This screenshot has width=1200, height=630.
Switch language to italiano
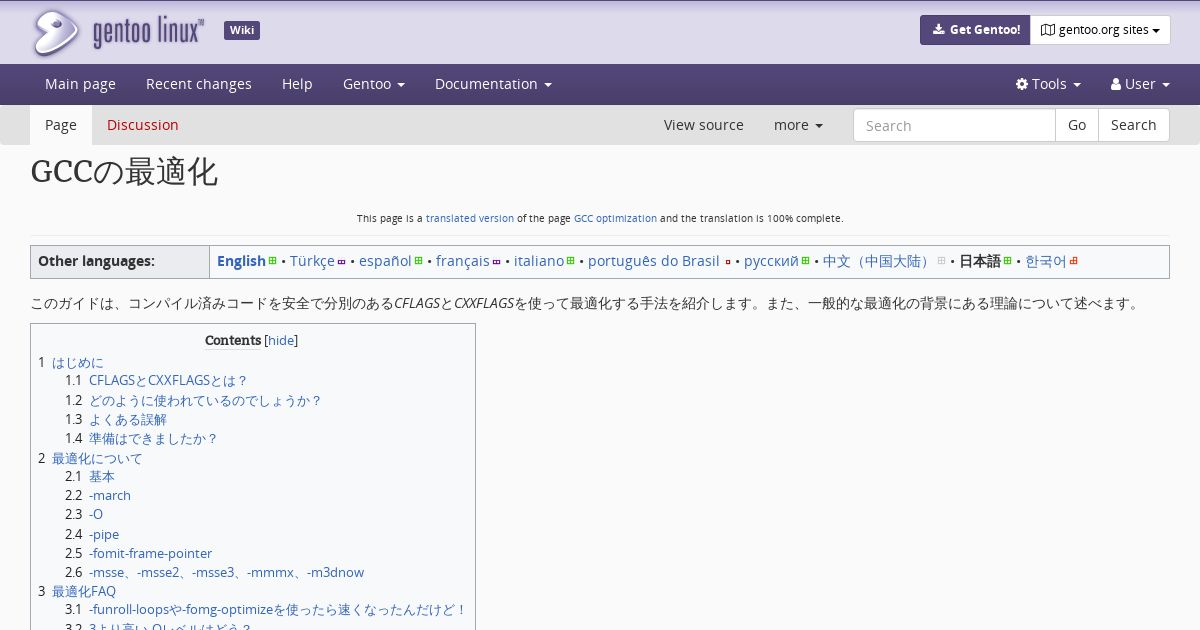(x=539, y=261)
